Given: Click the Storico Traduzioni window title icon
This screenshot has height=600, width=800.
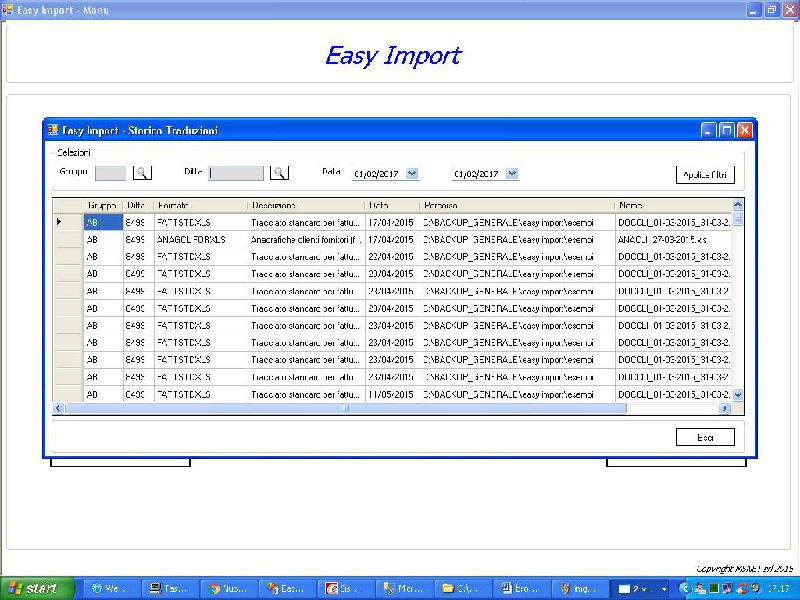Looking at the screenshot, I should click(x=53, y=130).
